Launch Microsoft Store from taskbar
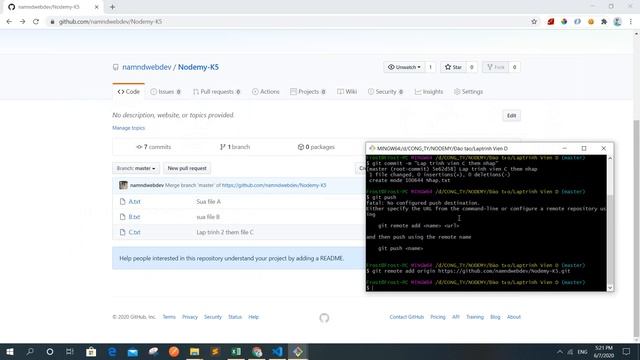 coord(91,351)
